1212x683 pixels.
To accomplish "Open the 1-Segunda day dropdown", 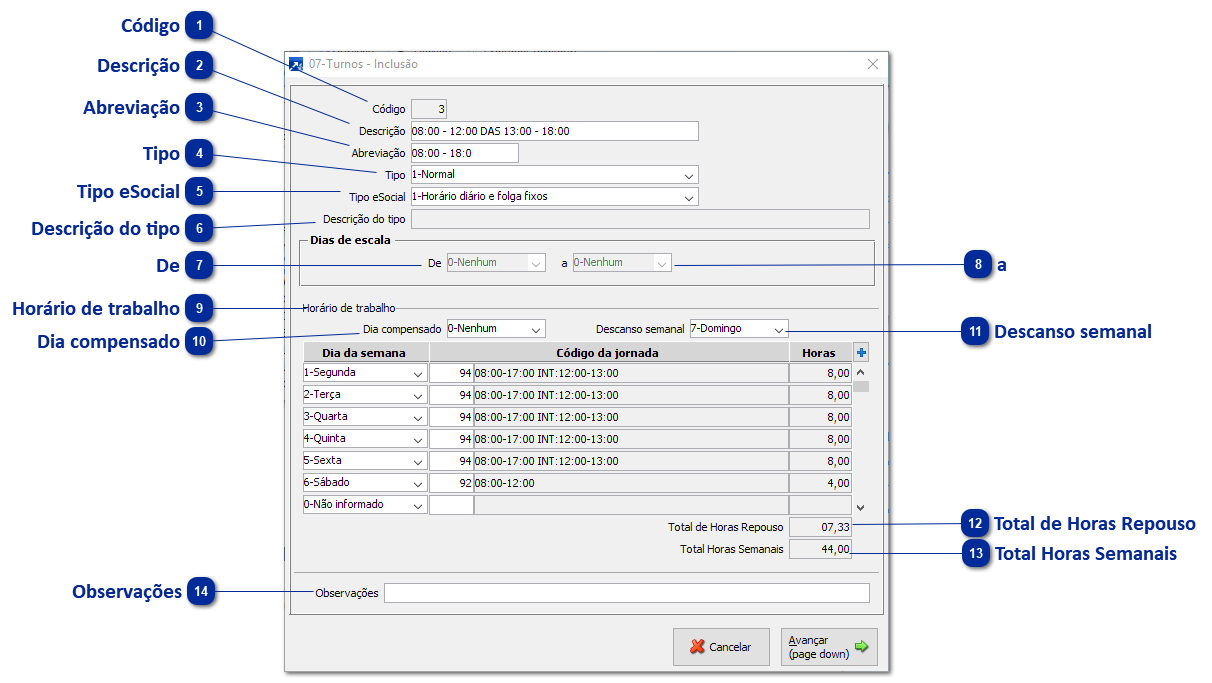I will tap(365, 373).
